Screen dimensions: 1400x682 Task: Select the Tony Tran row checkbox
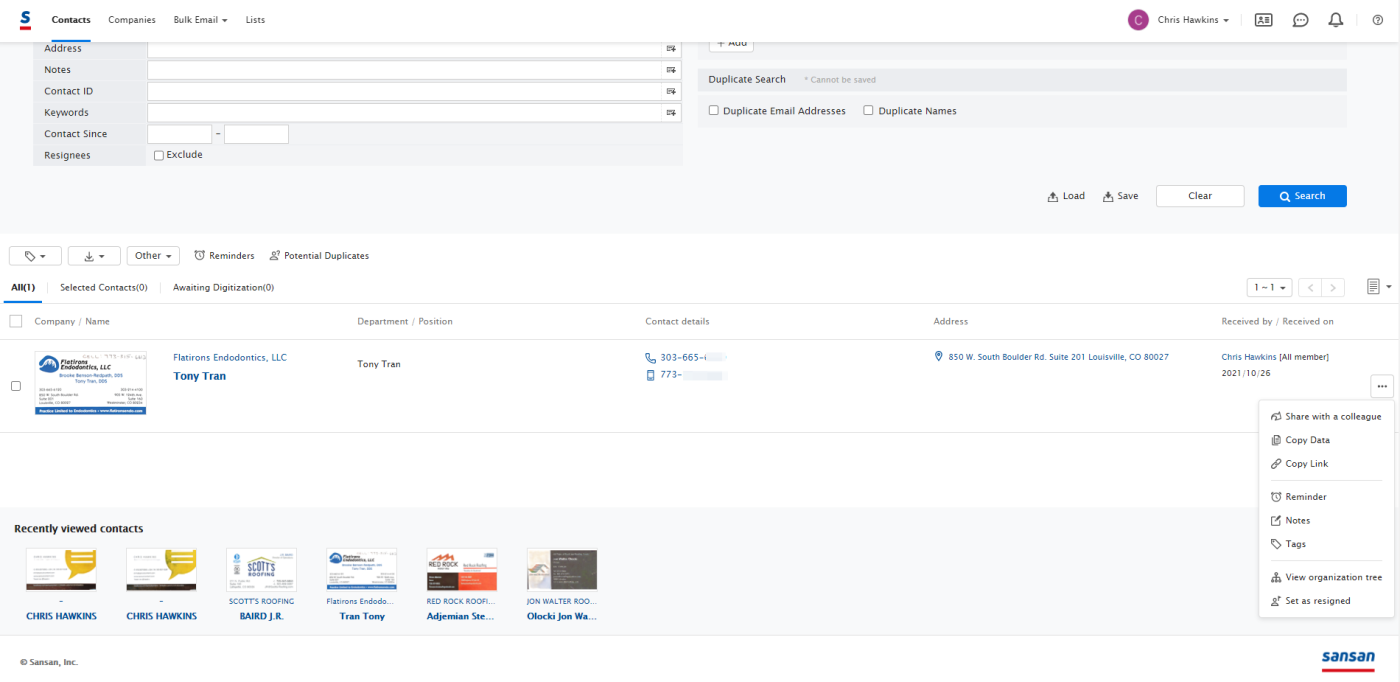click(15, 386)
